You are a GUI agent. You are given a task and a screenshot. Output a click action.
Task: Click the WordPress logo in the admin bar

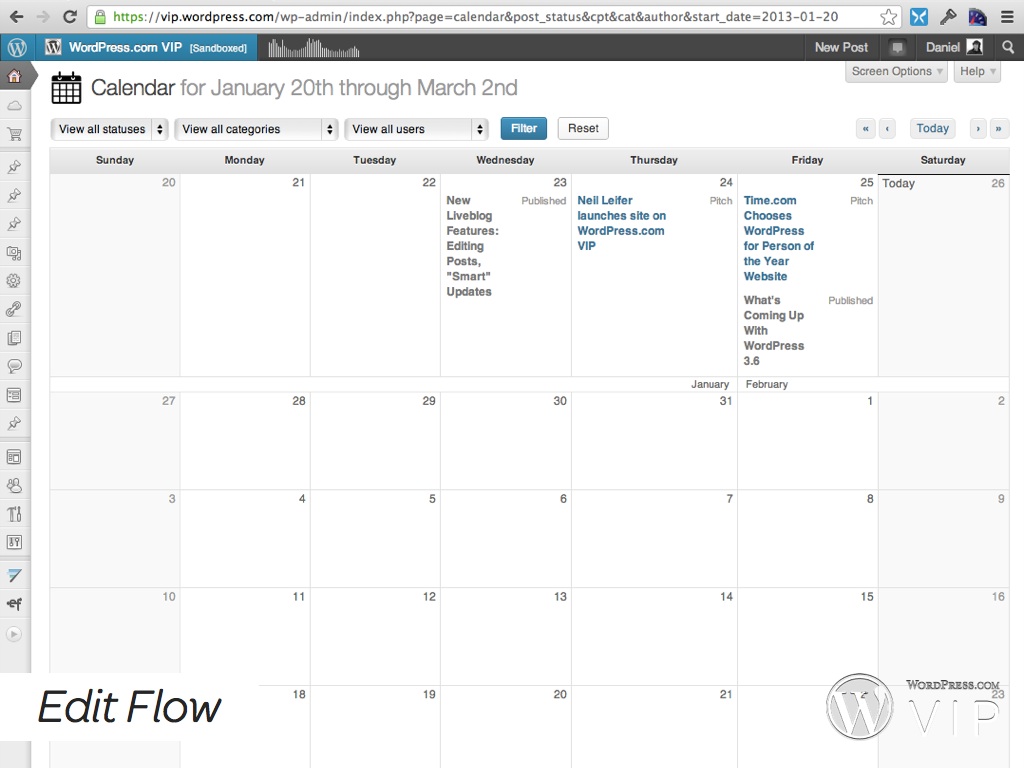(x=17, y=47)
